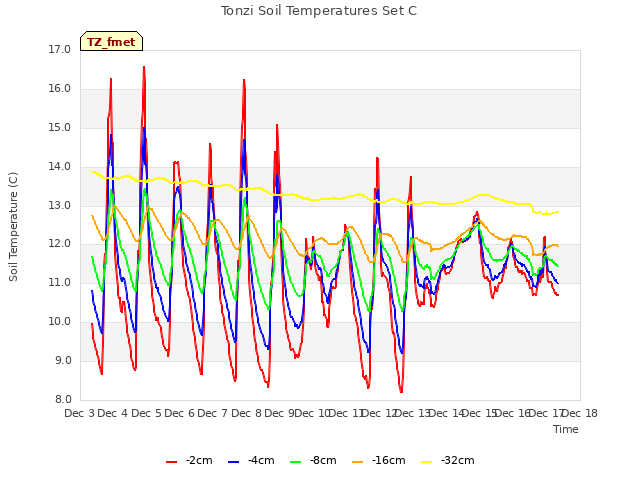This screenshot has width=640, height=480.
Task: Click the Soil Temperature (C) axis label
Action: point(13,227)
